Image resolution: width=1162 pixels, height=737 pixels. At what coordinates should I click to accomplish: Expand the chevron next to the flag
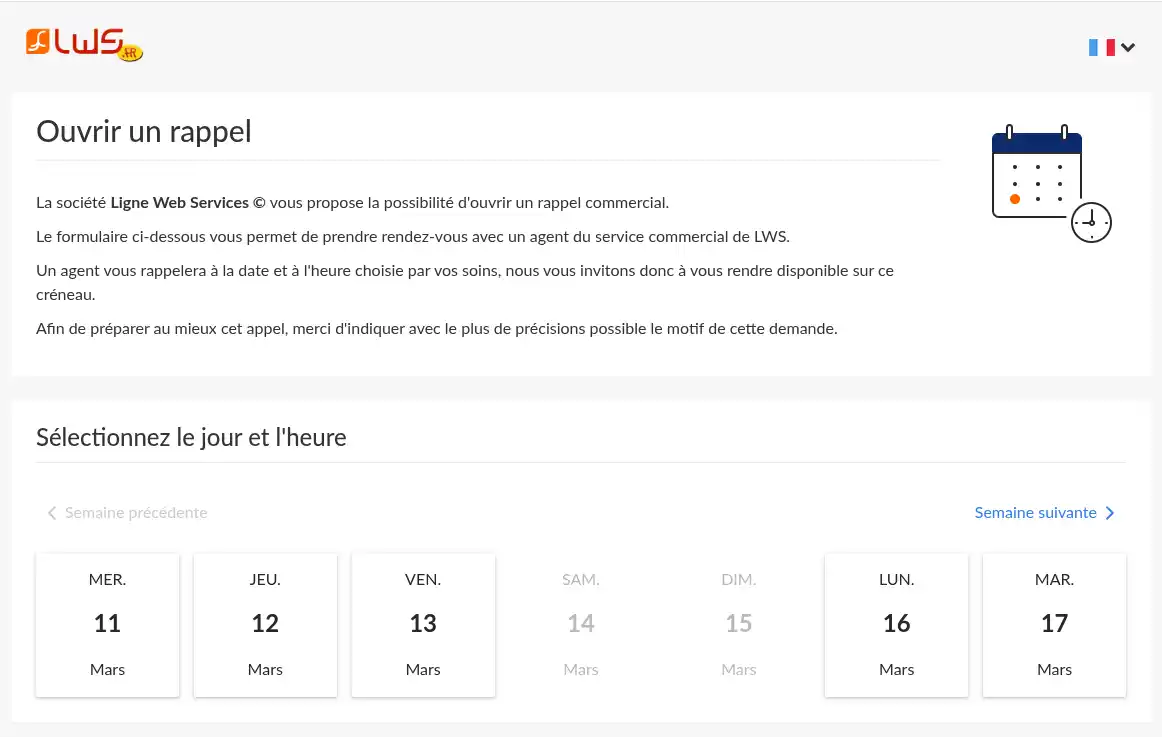pyautogui.click(x=1128, y=46)
